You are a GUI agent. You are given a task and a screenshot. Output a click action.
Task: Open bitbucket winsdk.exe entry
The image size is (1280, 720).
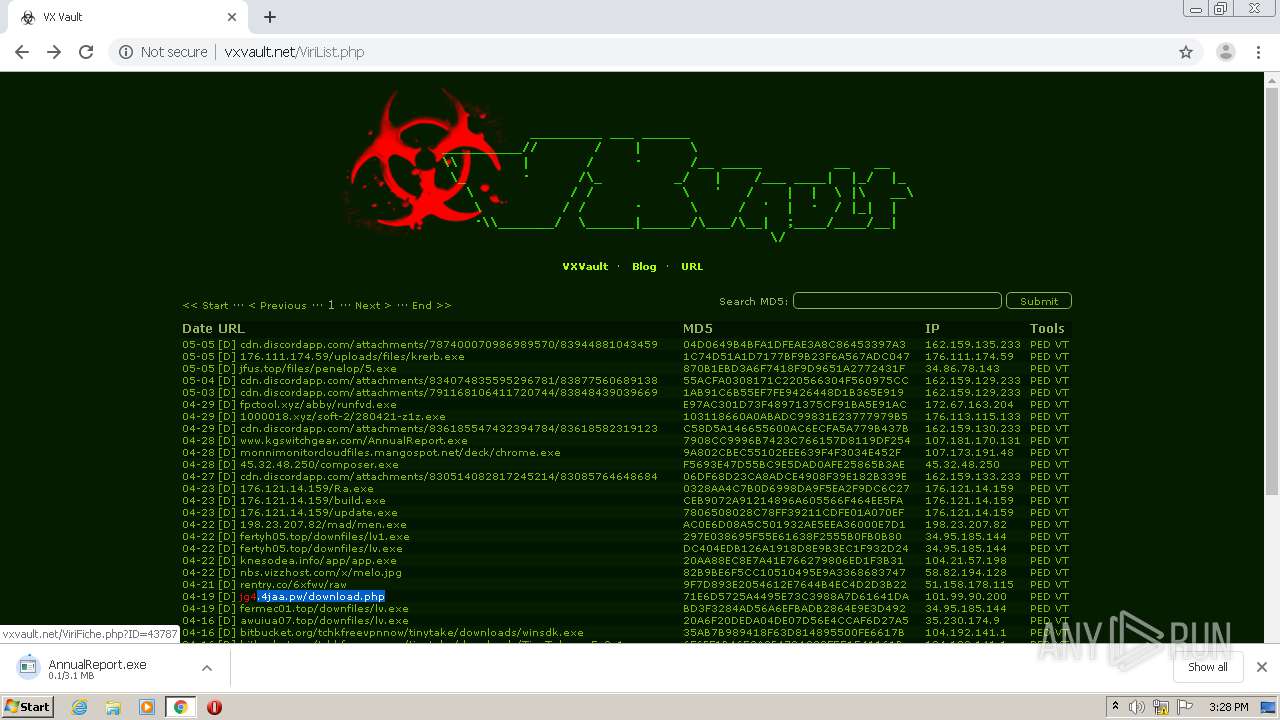[412, 633]
